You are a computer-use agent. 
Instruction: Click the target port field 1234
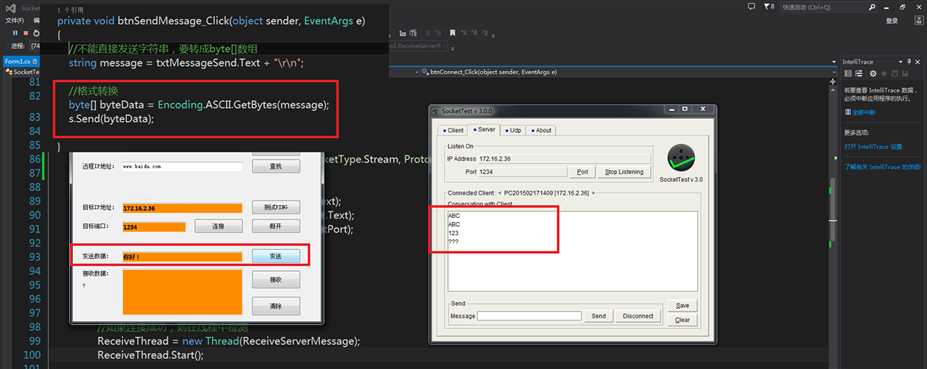154,227
